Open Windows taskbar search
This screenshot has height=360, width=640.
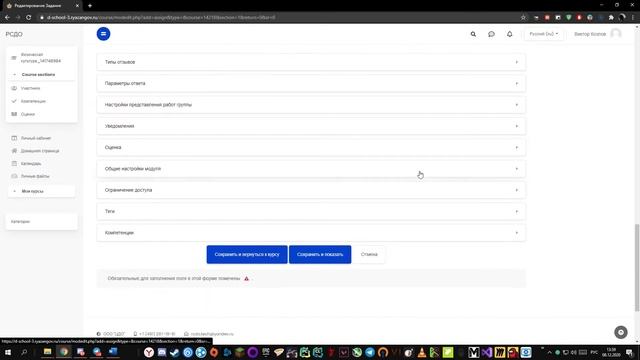[x=24, y=352]
